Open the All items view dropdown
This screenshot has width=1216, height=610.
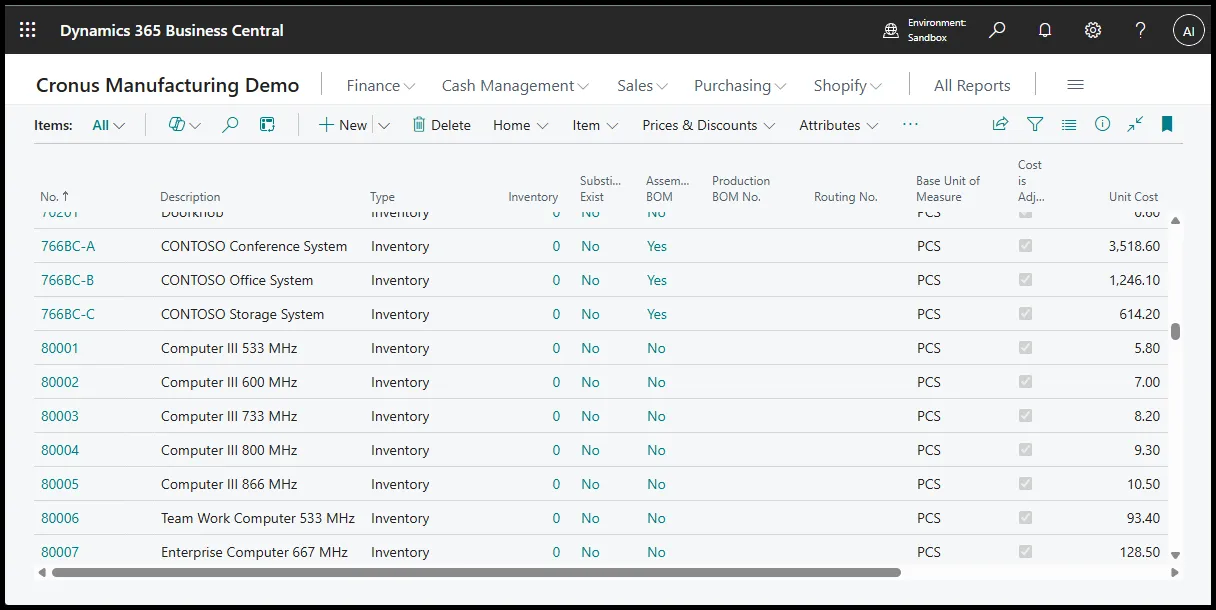[109, 125]
